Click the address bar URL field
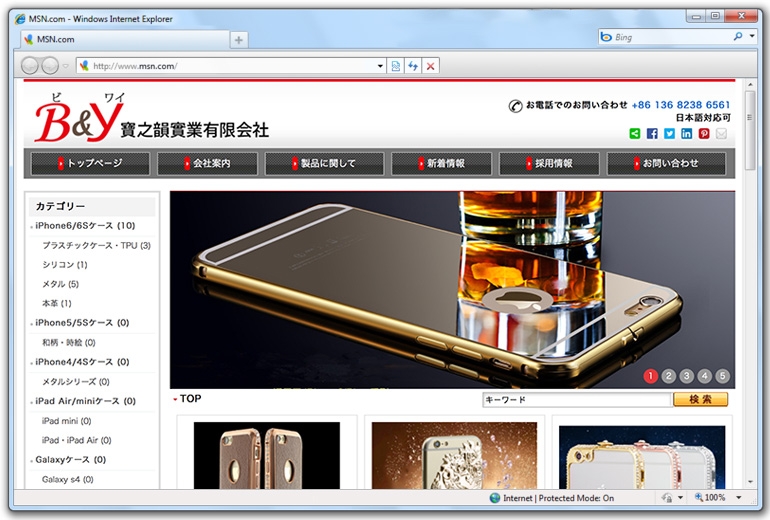The image size is (770, 520). (231, 66)
